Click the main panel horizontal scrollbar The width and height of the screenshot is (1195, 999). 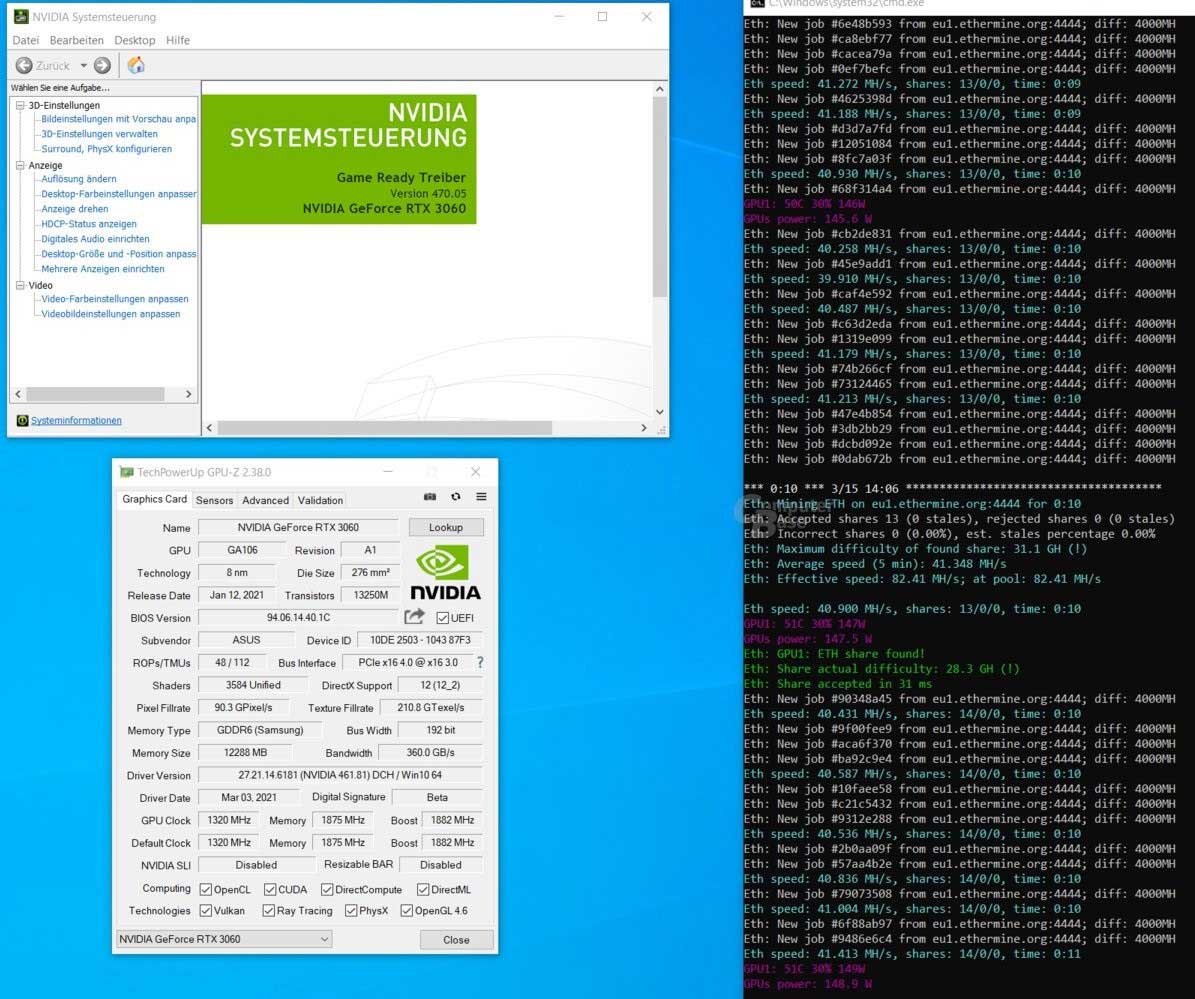point(385,428)
